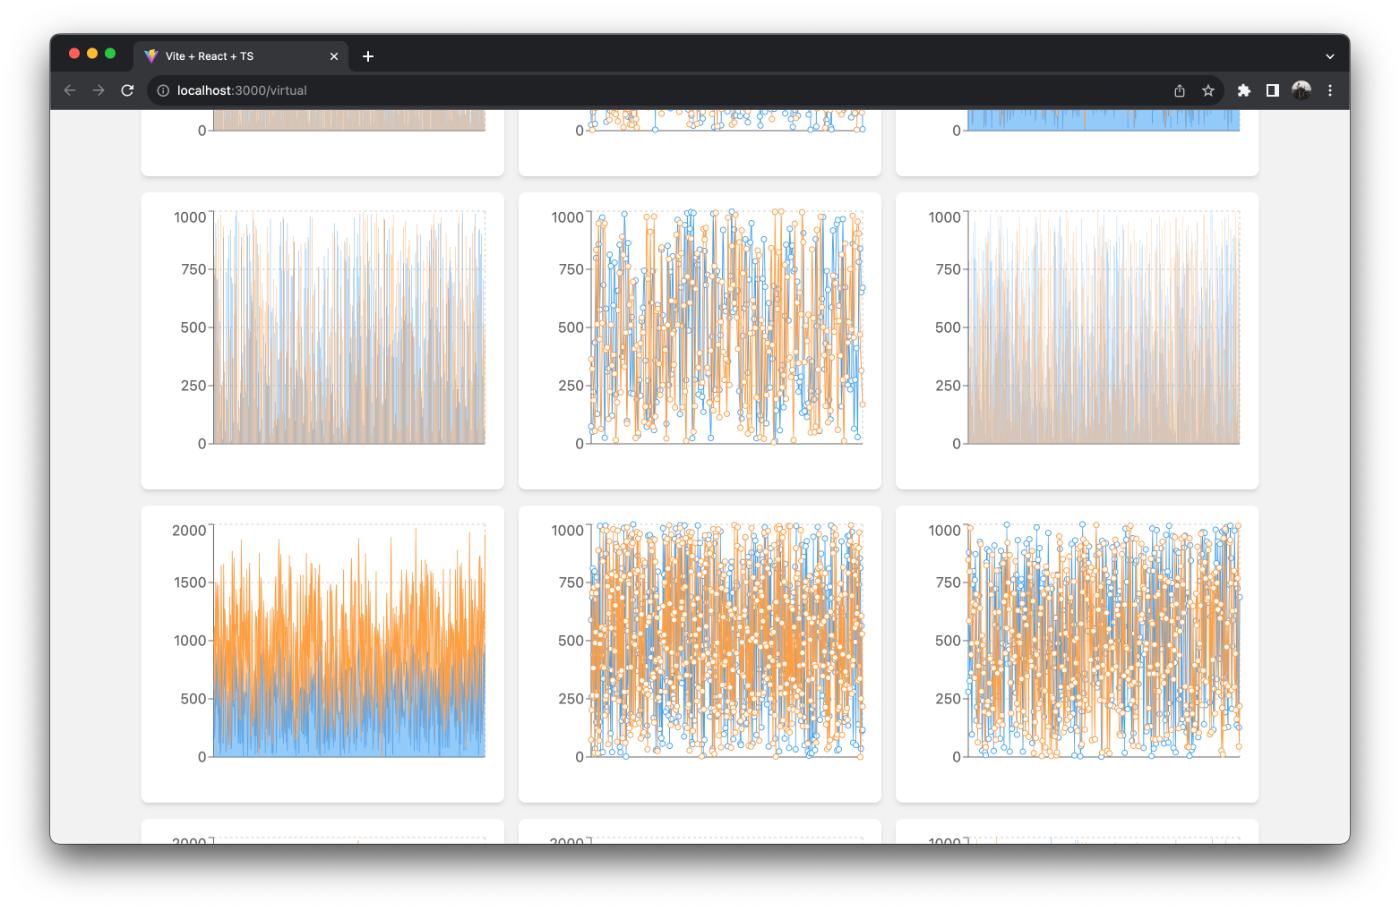Bookmark this tab with the star icon
The image size is (1400, 910).
click(x=1208, y=90)
